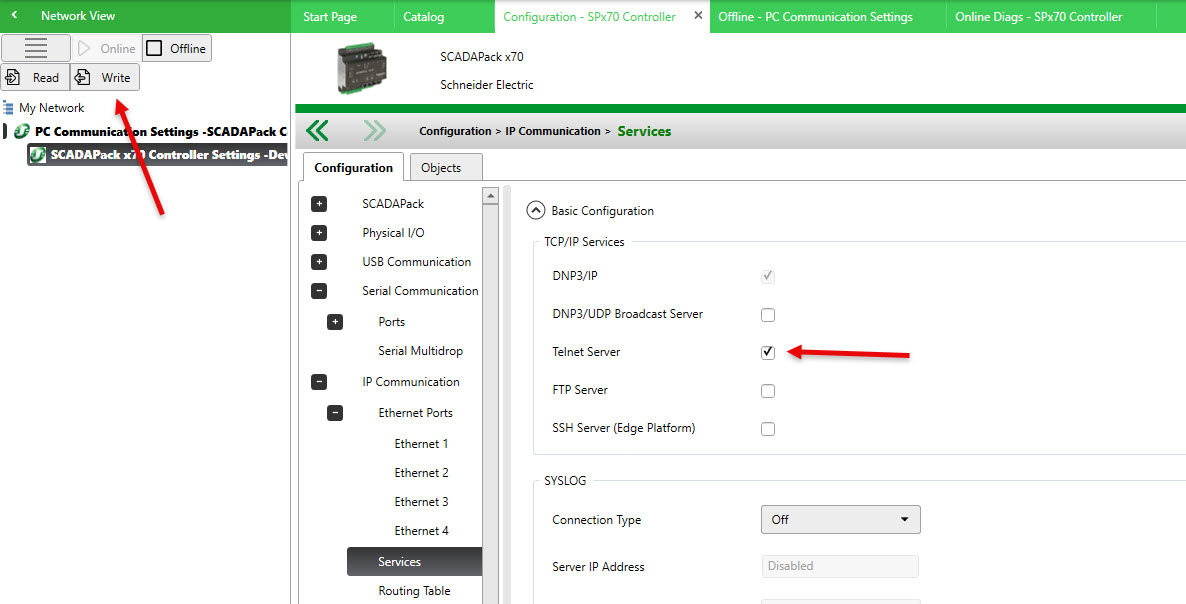Click tree scrollbar up arrow
This screenshot has height=604, width=1186.
tap(491, 197)
